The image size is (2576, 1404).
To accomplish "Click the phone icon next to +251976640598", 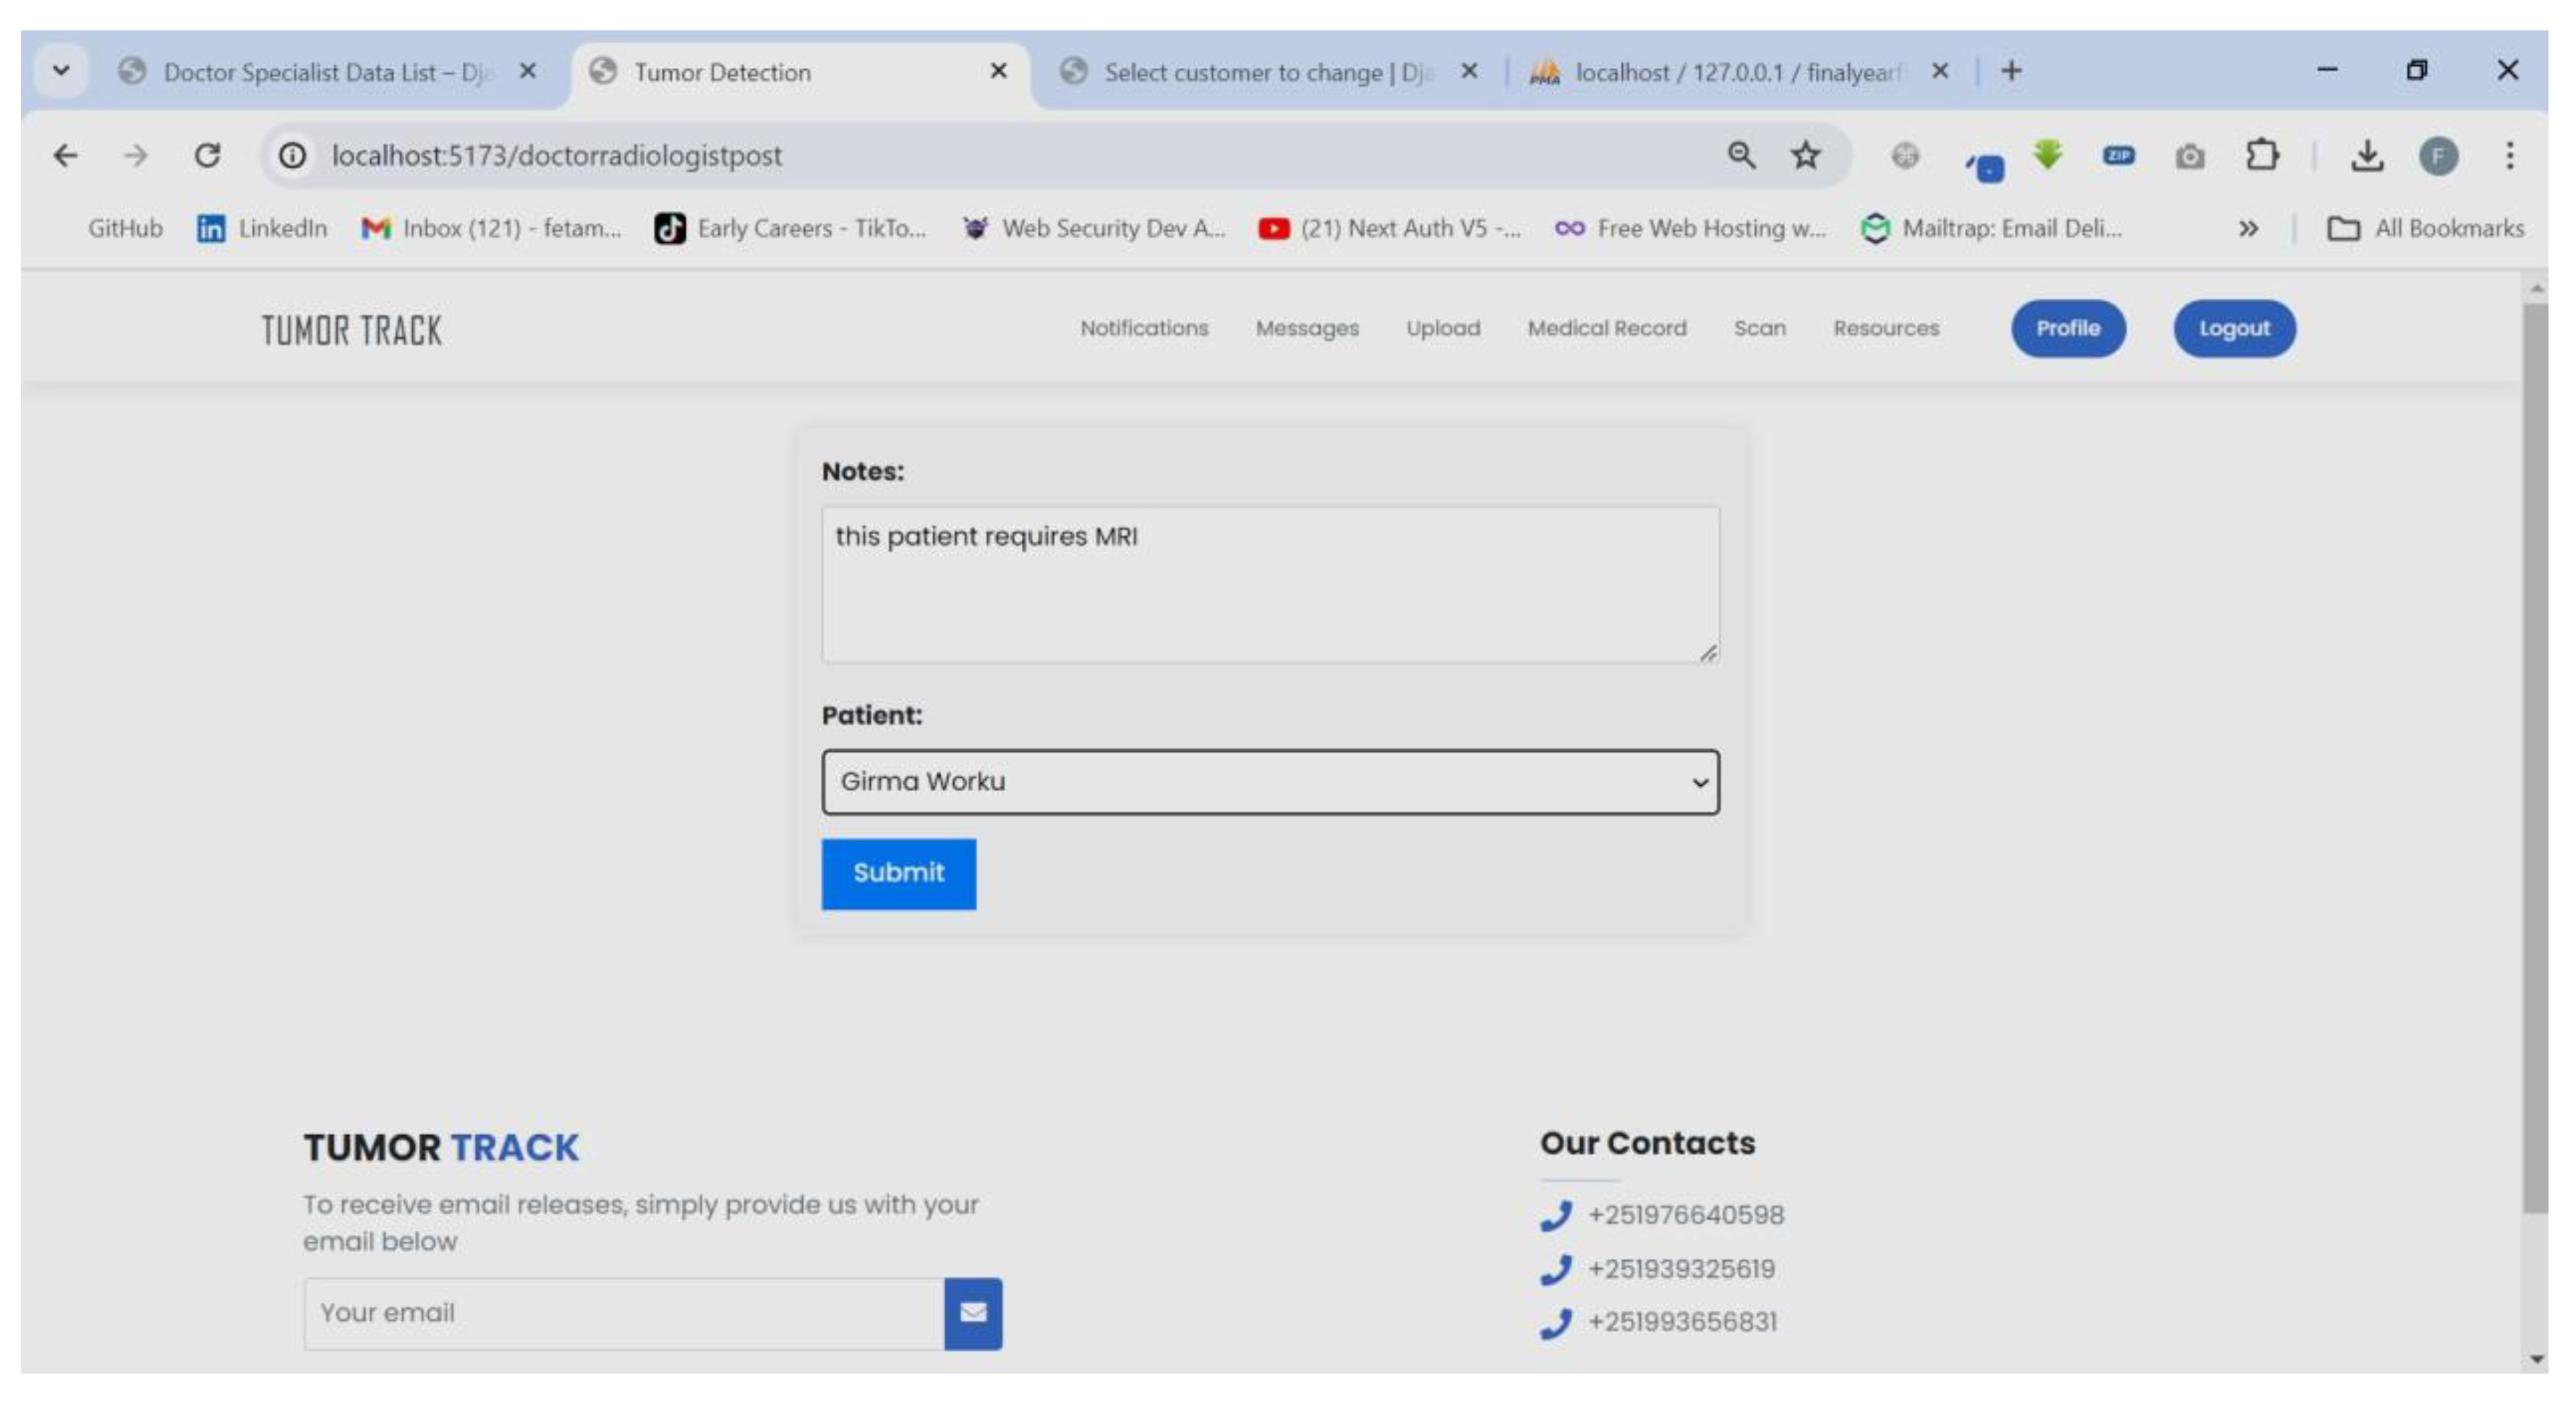I will click(1556, 1216).
